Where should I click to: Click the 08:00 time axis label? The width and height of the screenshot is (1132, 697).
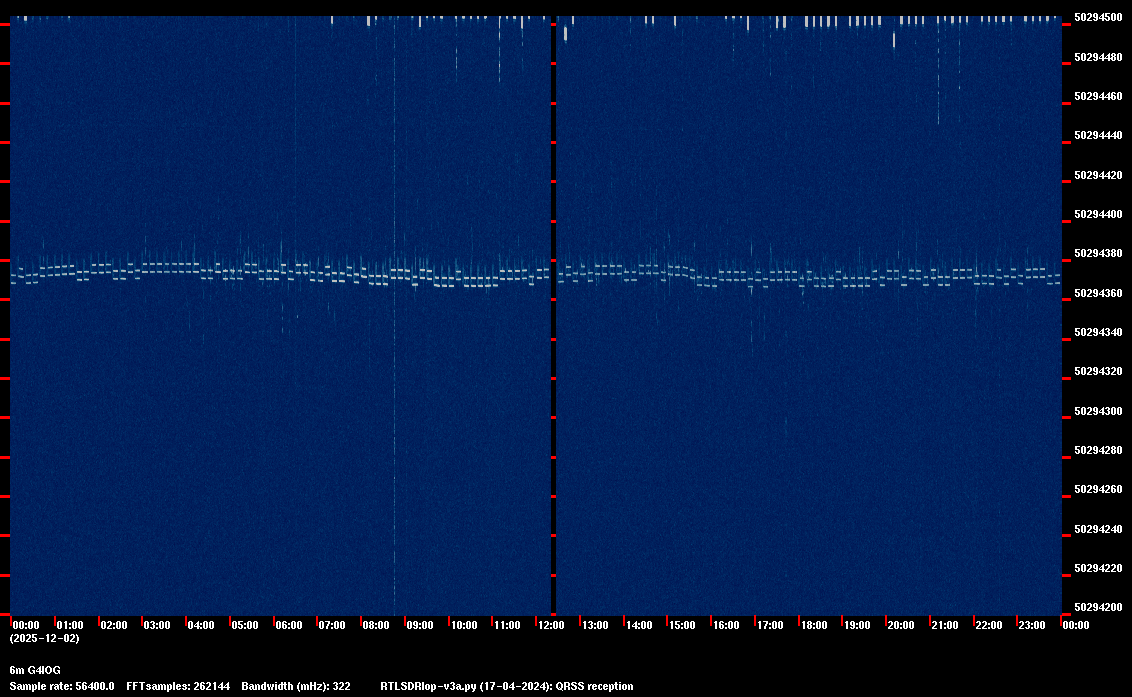pos(376,625)
